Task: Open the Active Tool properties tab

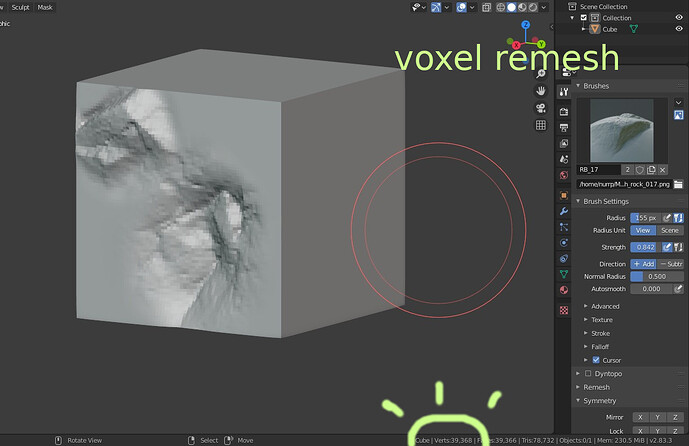Action: [564, 92]
